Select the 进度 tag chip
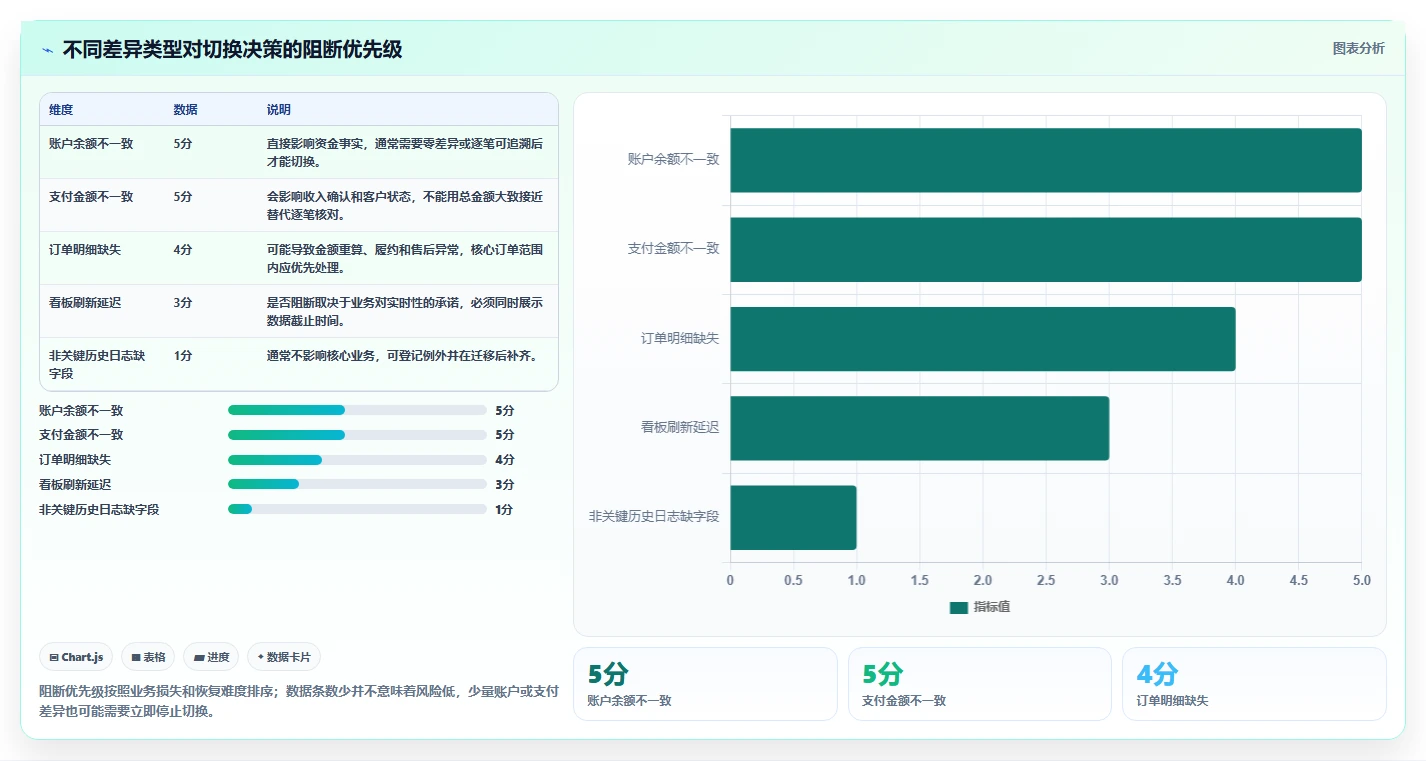The height and width of the screenshot is (761, 1426). [x=211, y=657]
